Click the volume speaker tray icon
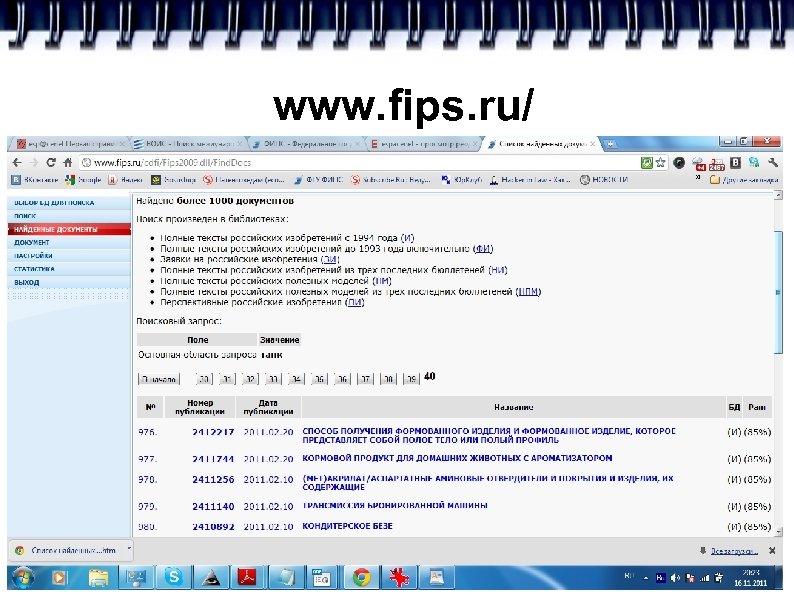The image size is (794, 595). pos(675,578)
